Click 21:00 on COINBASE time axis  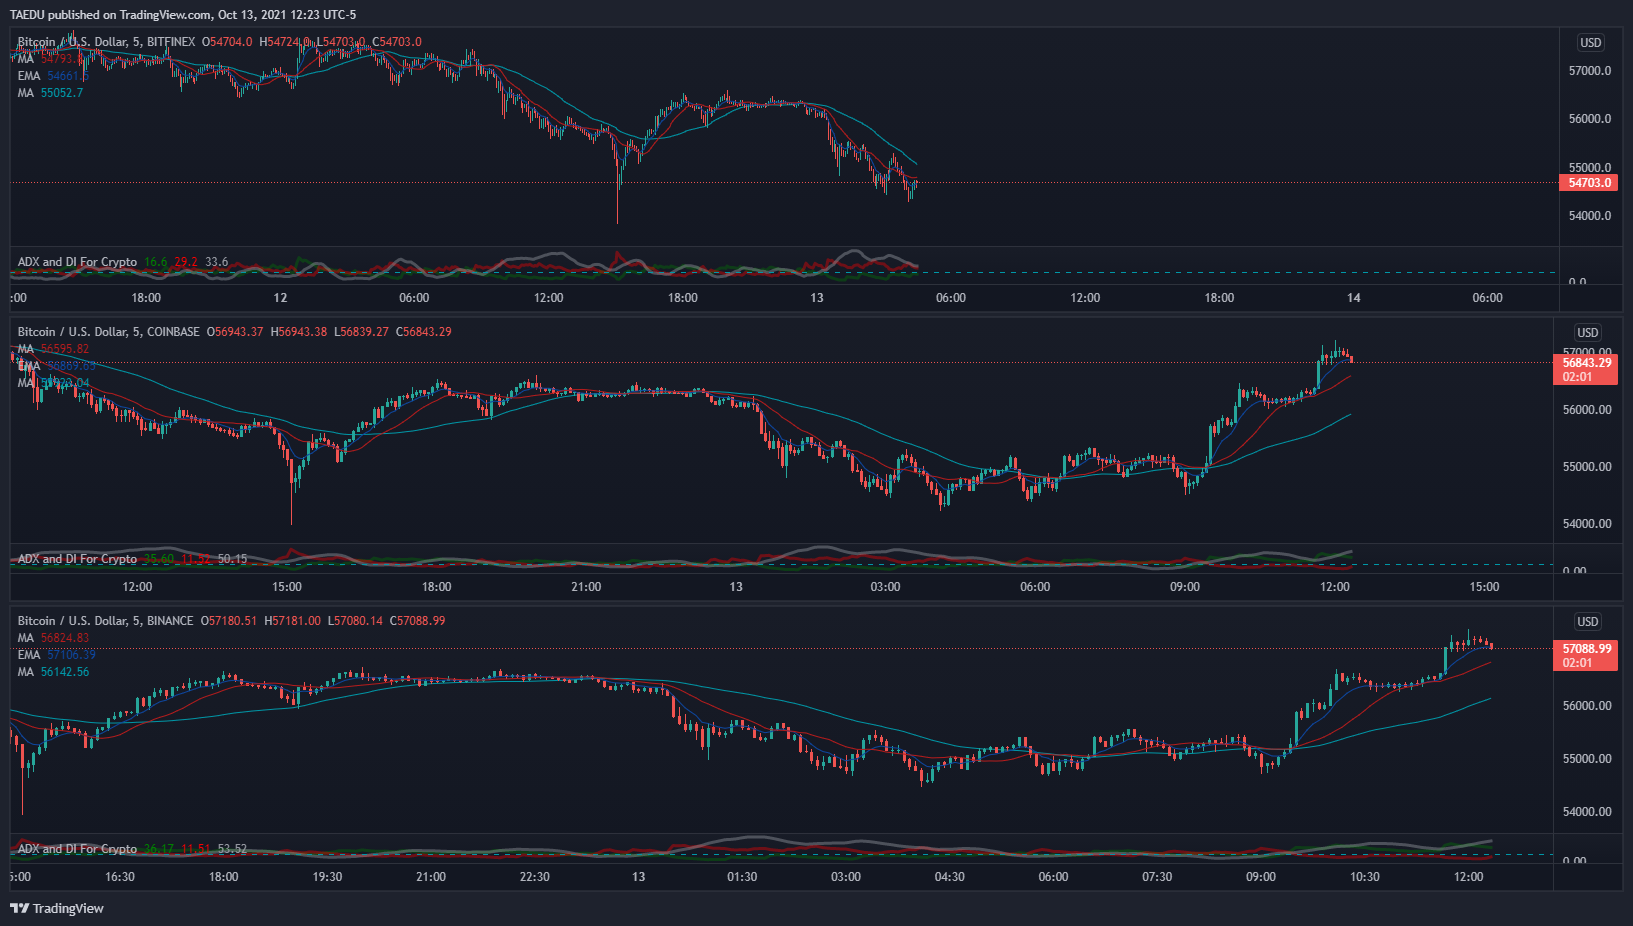click(586, 587)
